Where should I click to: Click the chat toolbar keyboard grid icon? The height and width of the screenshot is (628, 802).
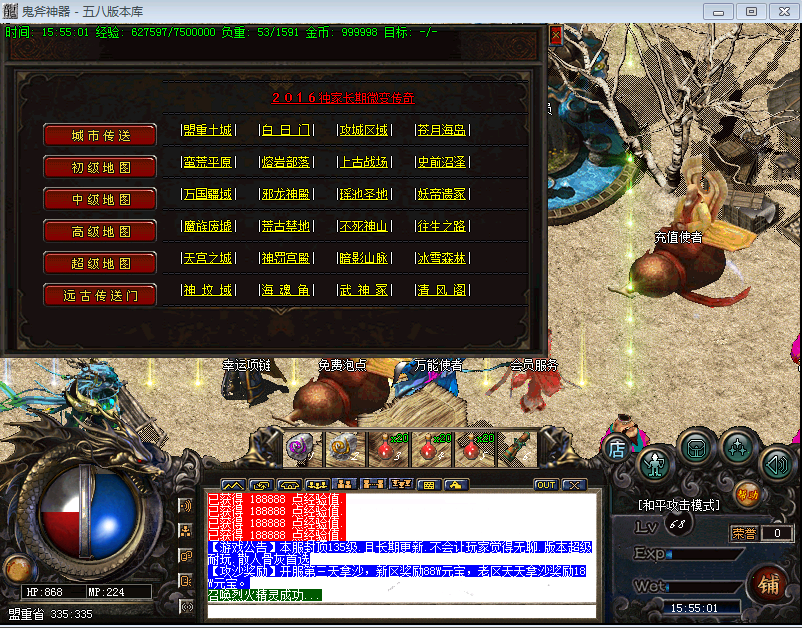click(x=429, y=484)
